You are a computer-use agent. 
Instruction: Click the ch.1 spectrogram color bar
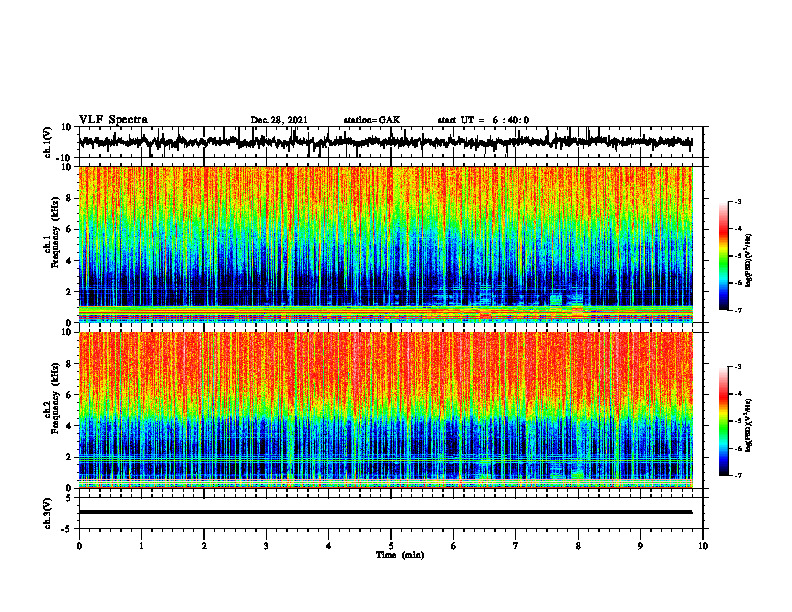(724, 256)
